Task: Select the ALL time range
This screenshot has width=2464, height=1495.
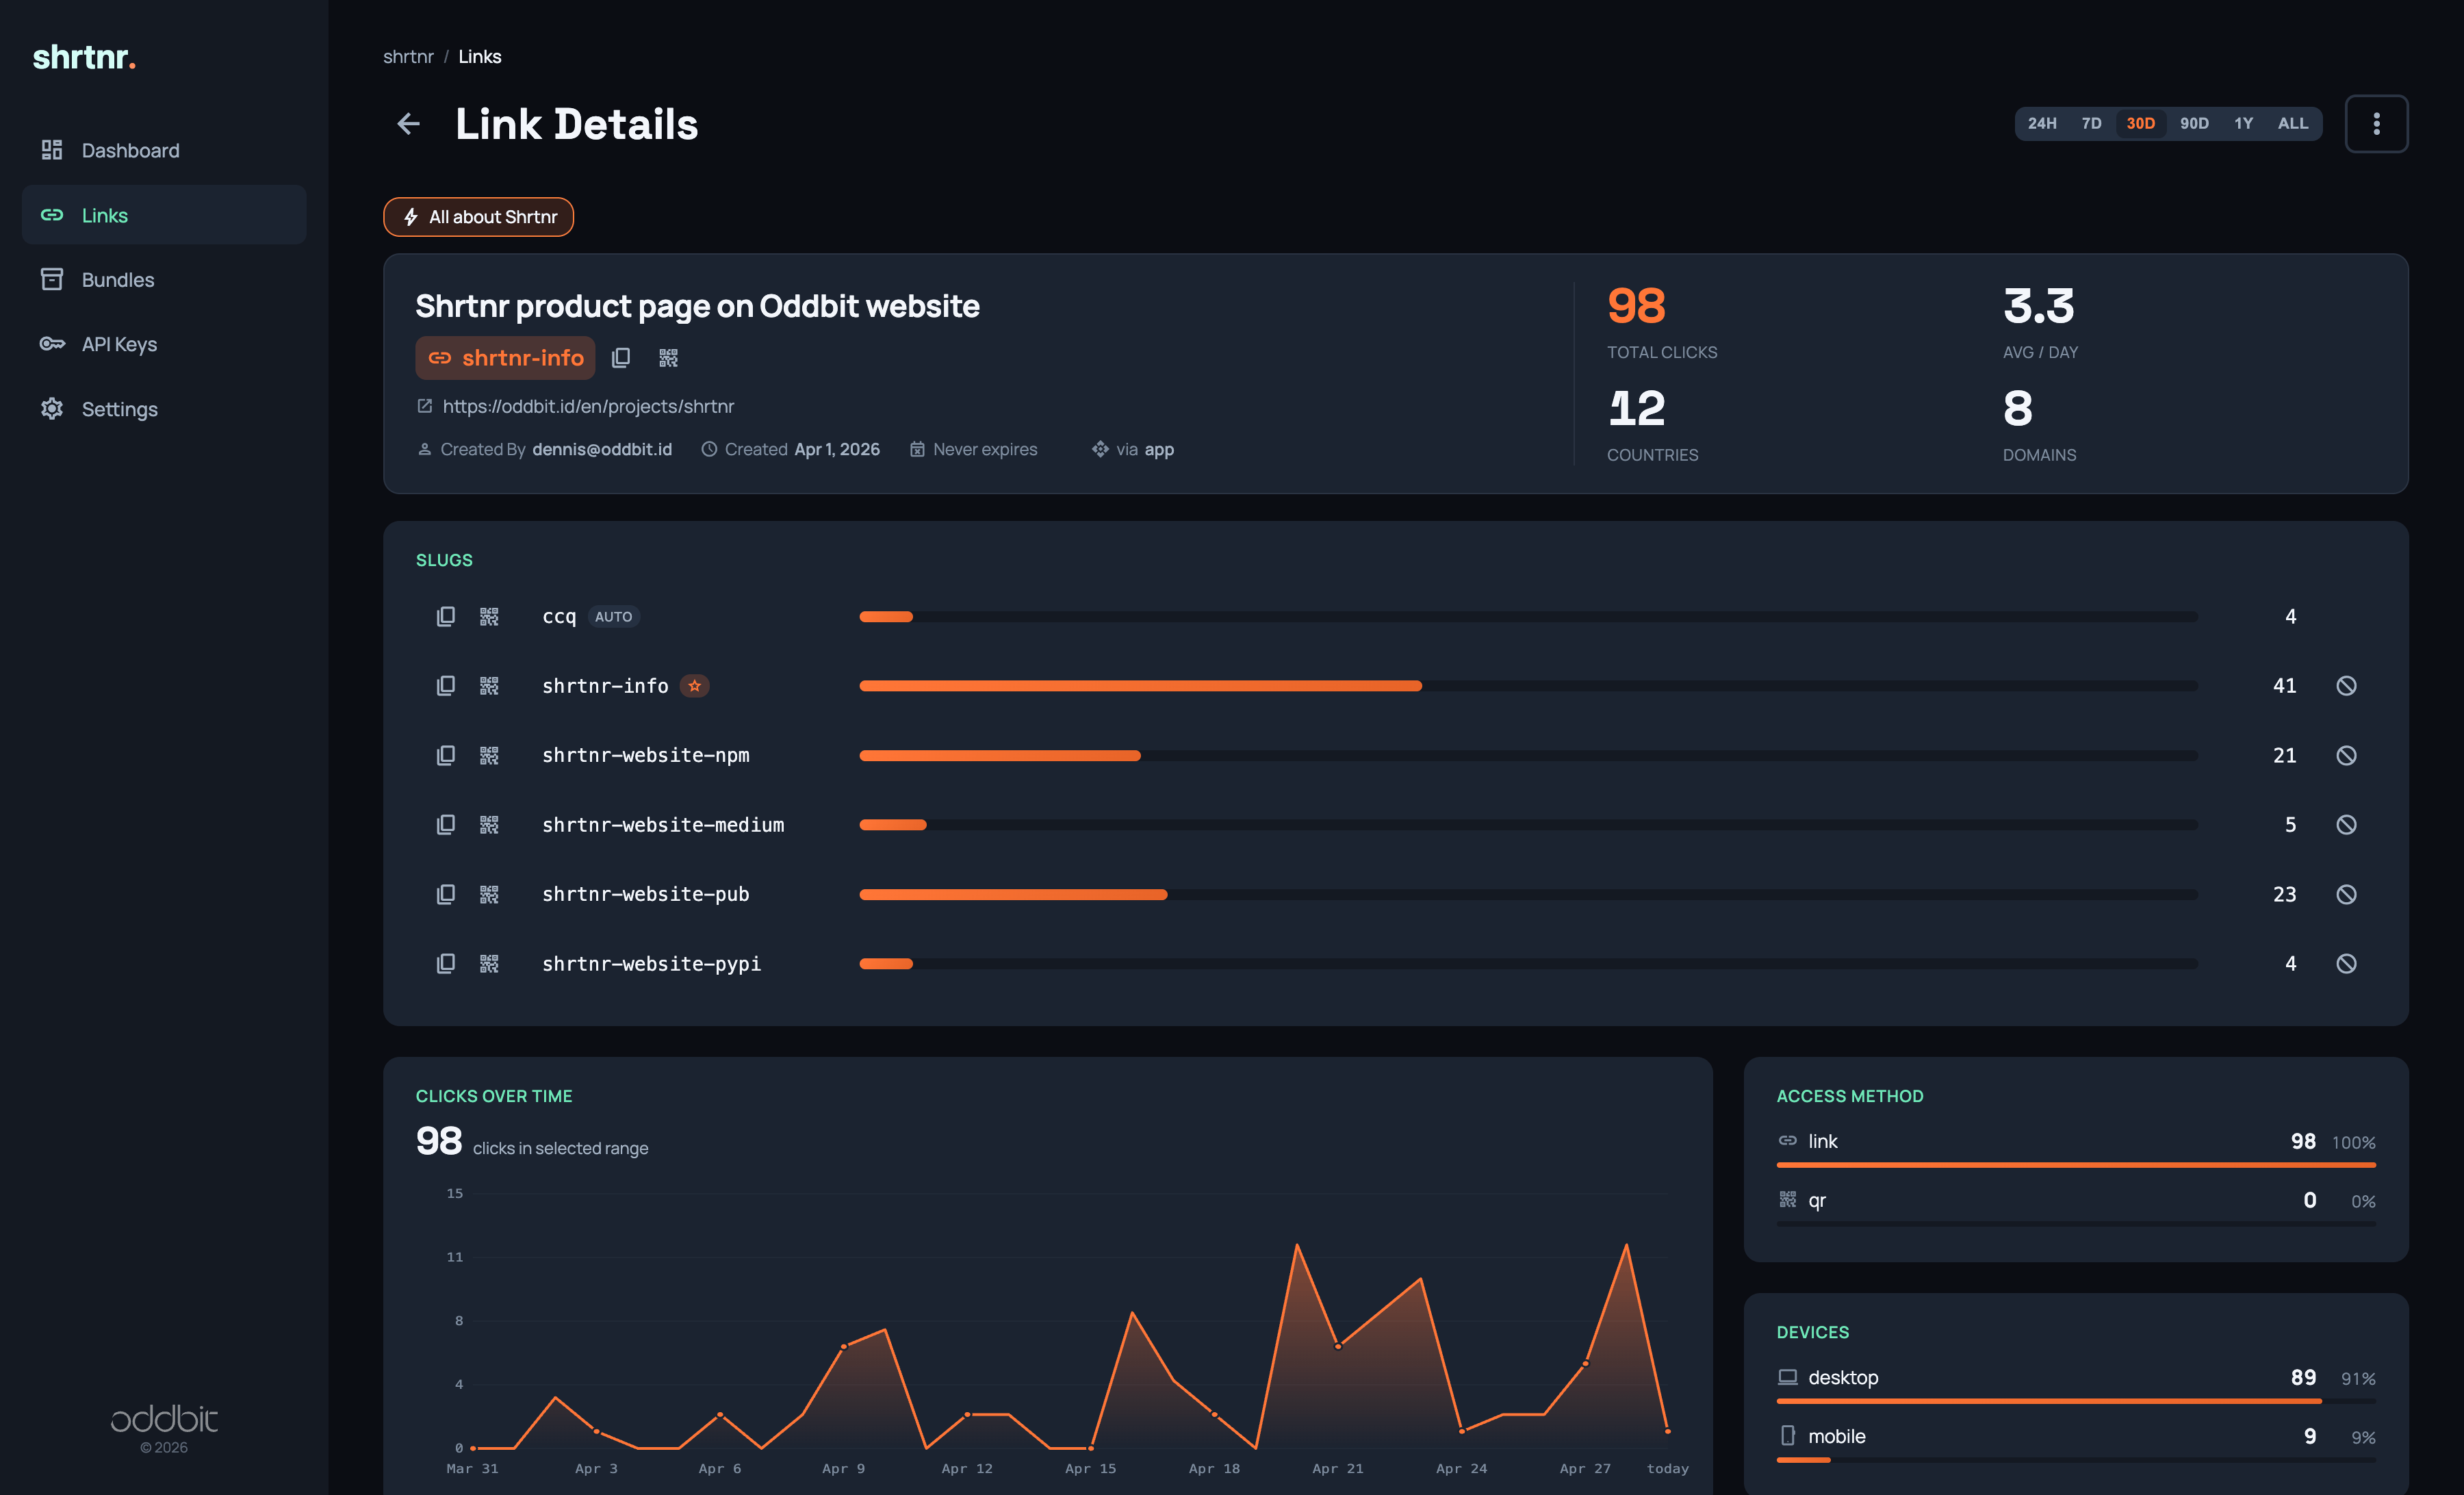Action: tap(2293, 124)
